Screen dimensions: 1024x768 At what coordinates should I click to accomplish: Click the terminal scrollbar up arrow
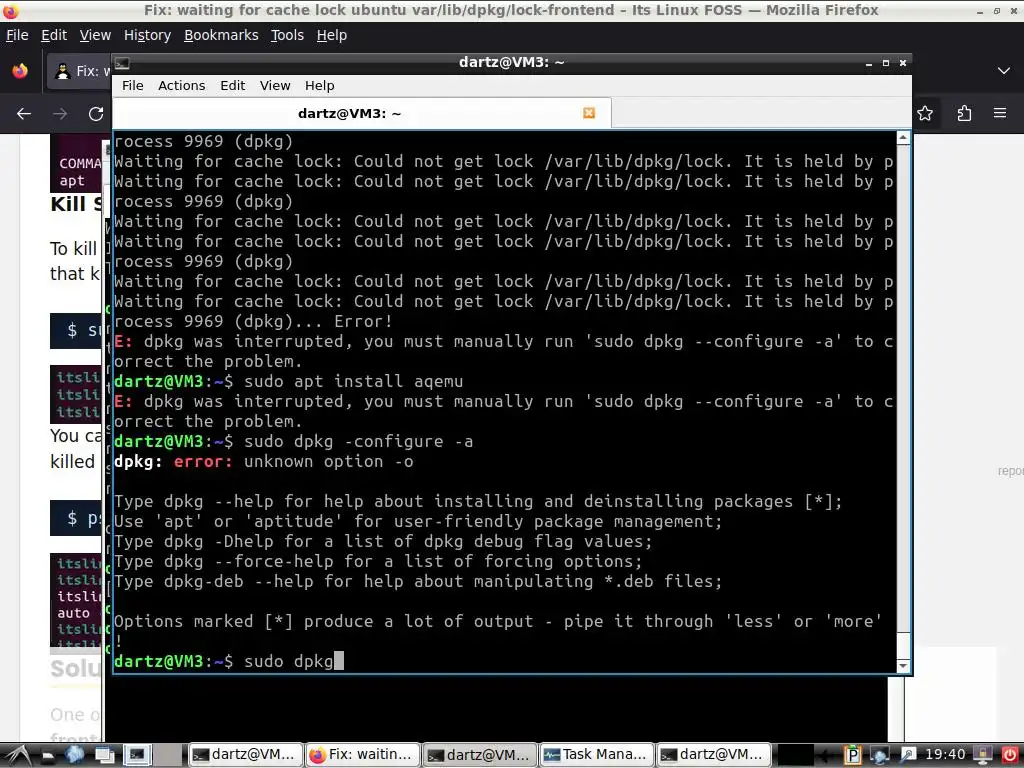903,137
